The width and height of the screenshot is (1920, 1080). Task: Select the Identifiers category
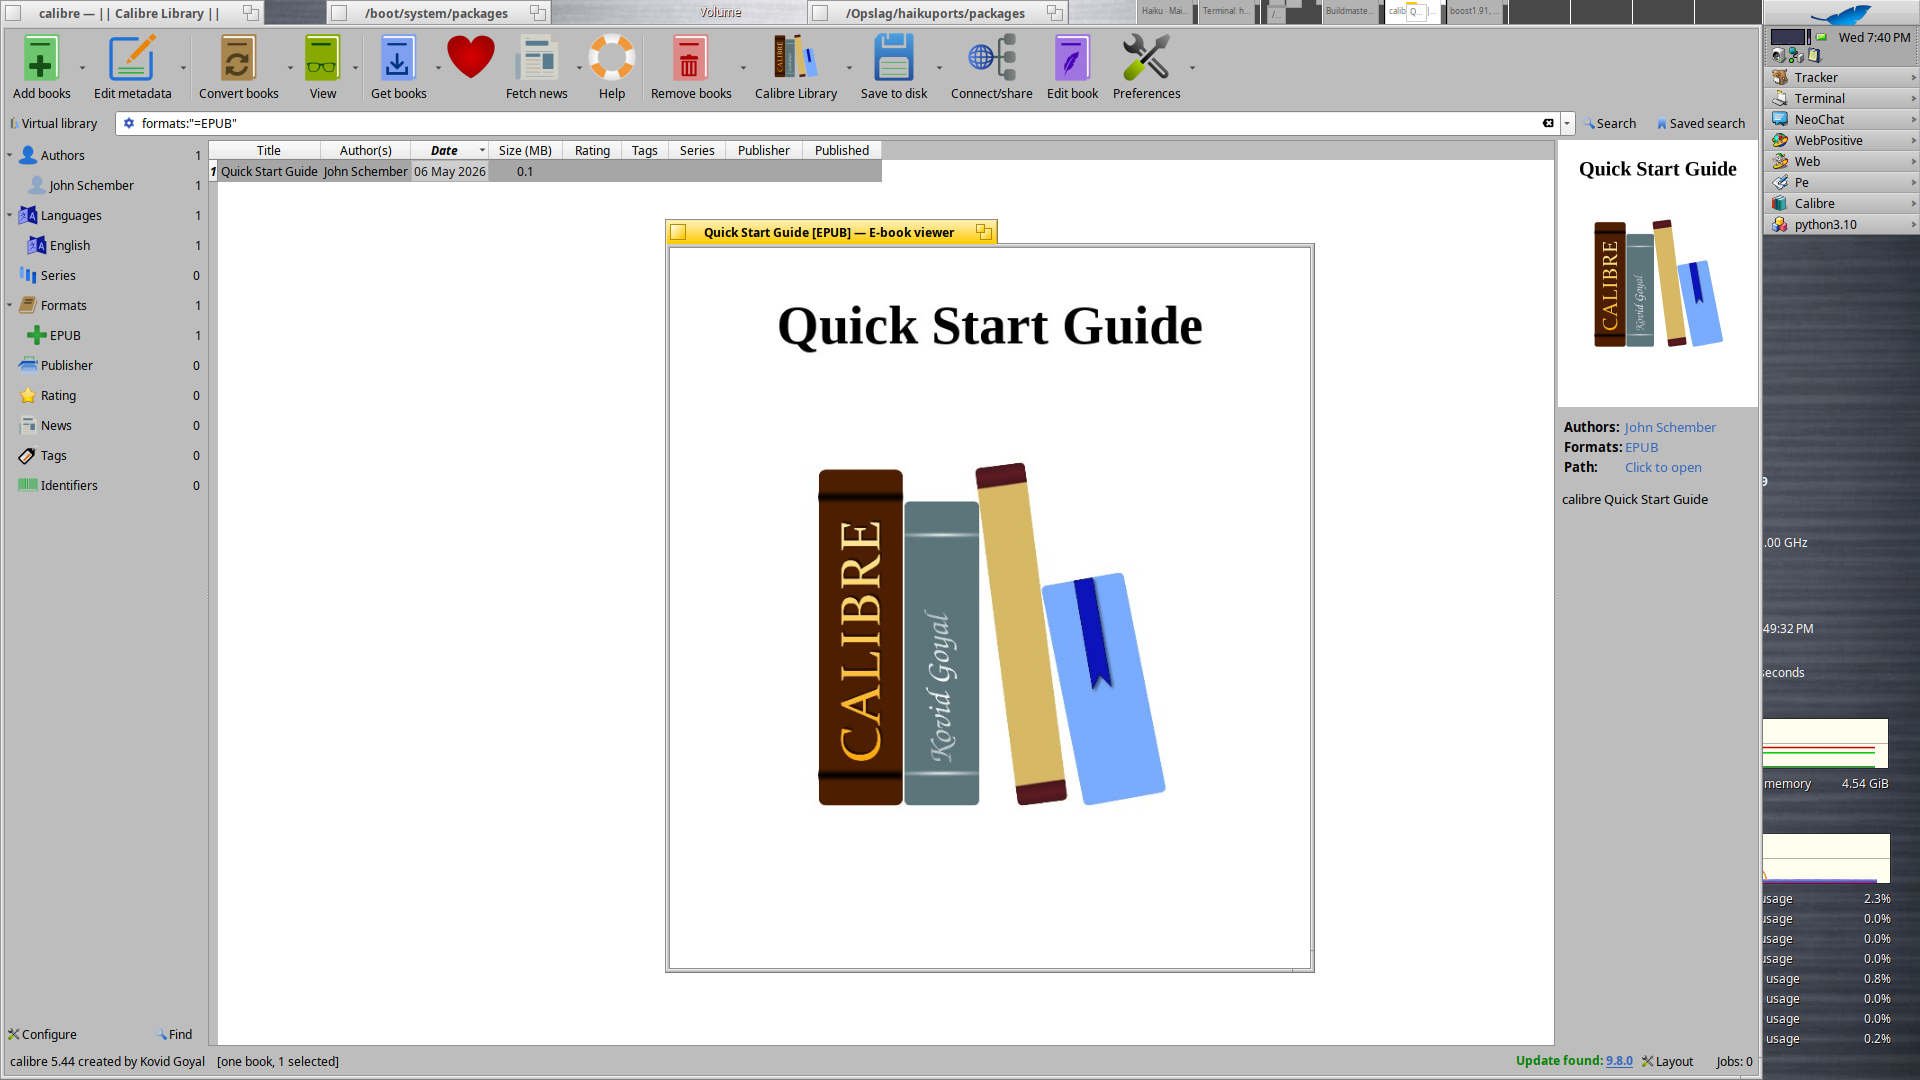pos(69,485)
